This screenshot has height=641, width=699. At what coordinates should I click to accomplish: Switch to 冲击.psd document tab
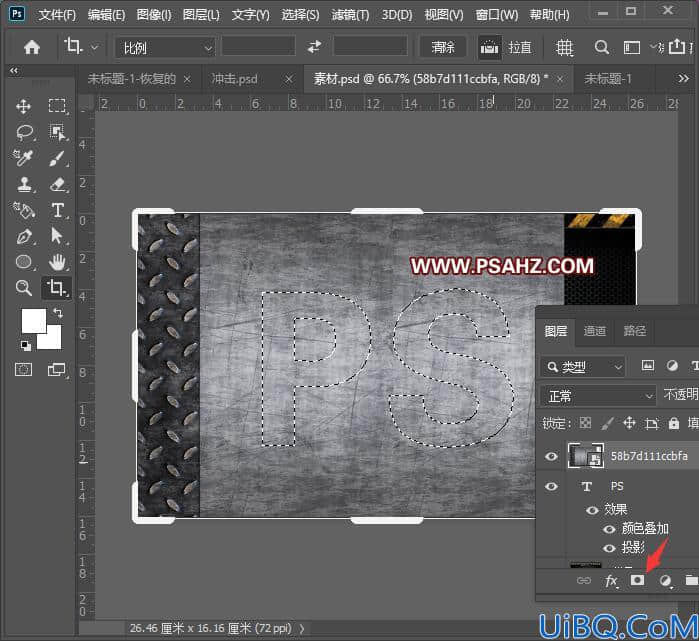click(x=234, y=79)
